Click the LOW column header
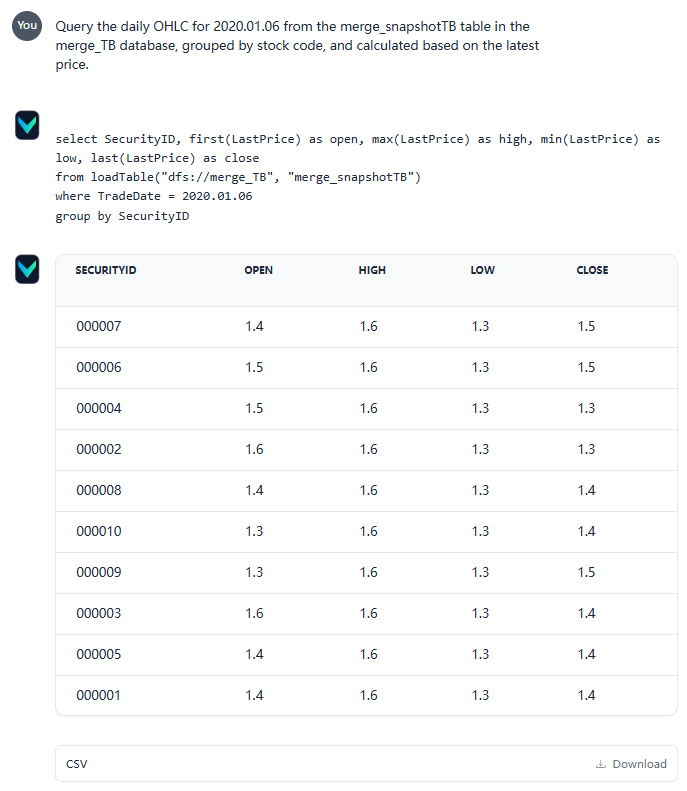This screenshot has width=687, height=791. pyautogui.click(x=482, y=270)
